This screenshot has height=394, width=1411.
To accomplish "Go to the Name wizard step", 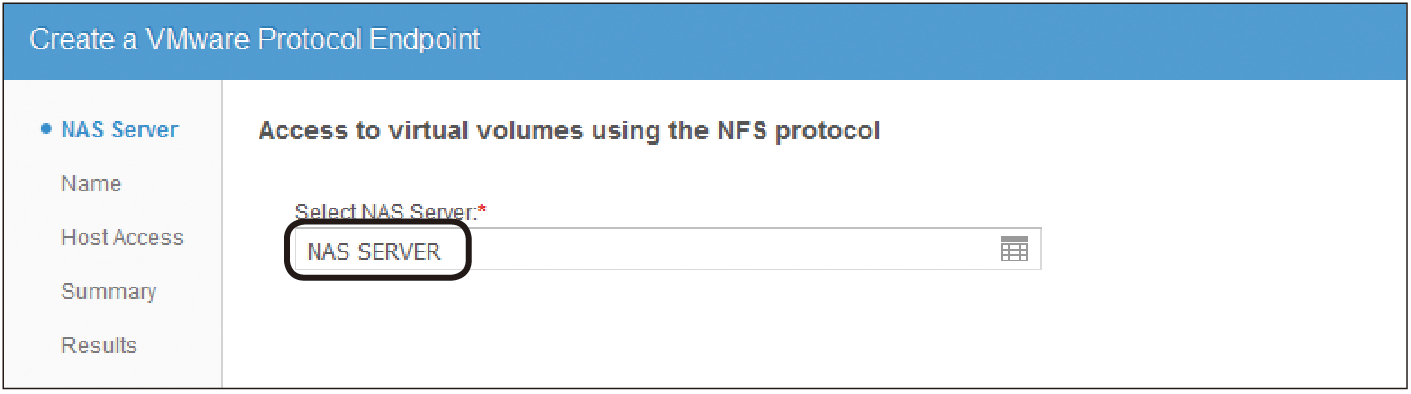I will (91, 184).
